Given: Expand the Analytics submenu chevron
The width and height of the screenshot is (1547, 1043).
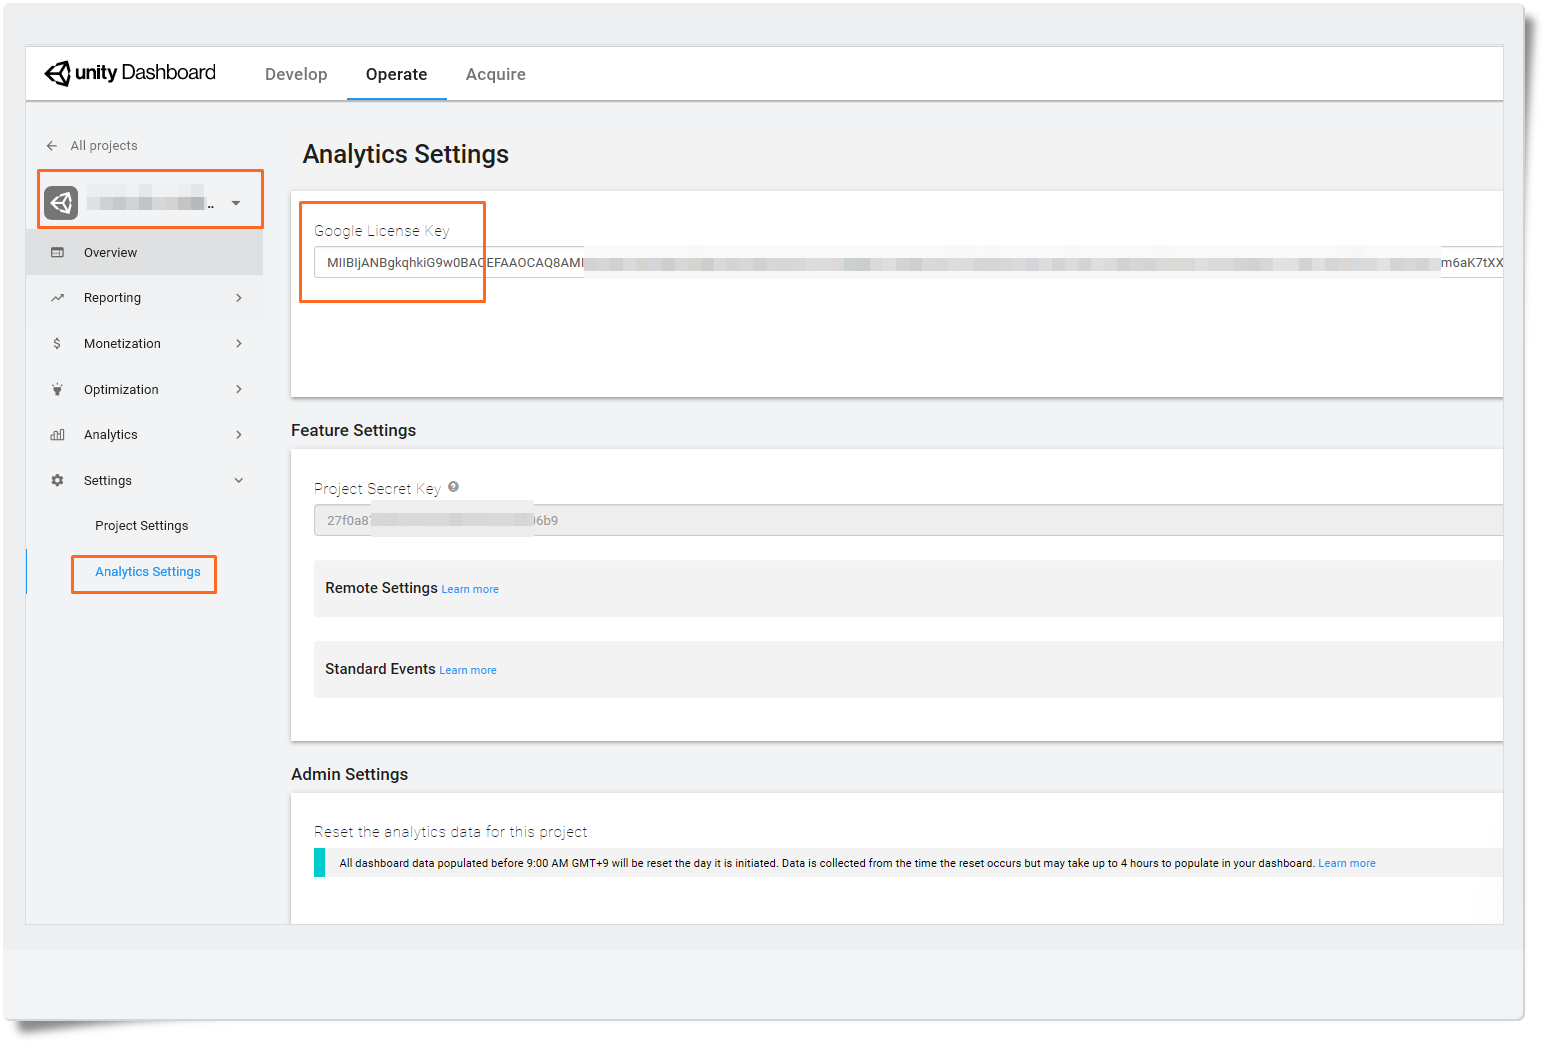Looking at the screenshot, I should (x=239, y=435).
